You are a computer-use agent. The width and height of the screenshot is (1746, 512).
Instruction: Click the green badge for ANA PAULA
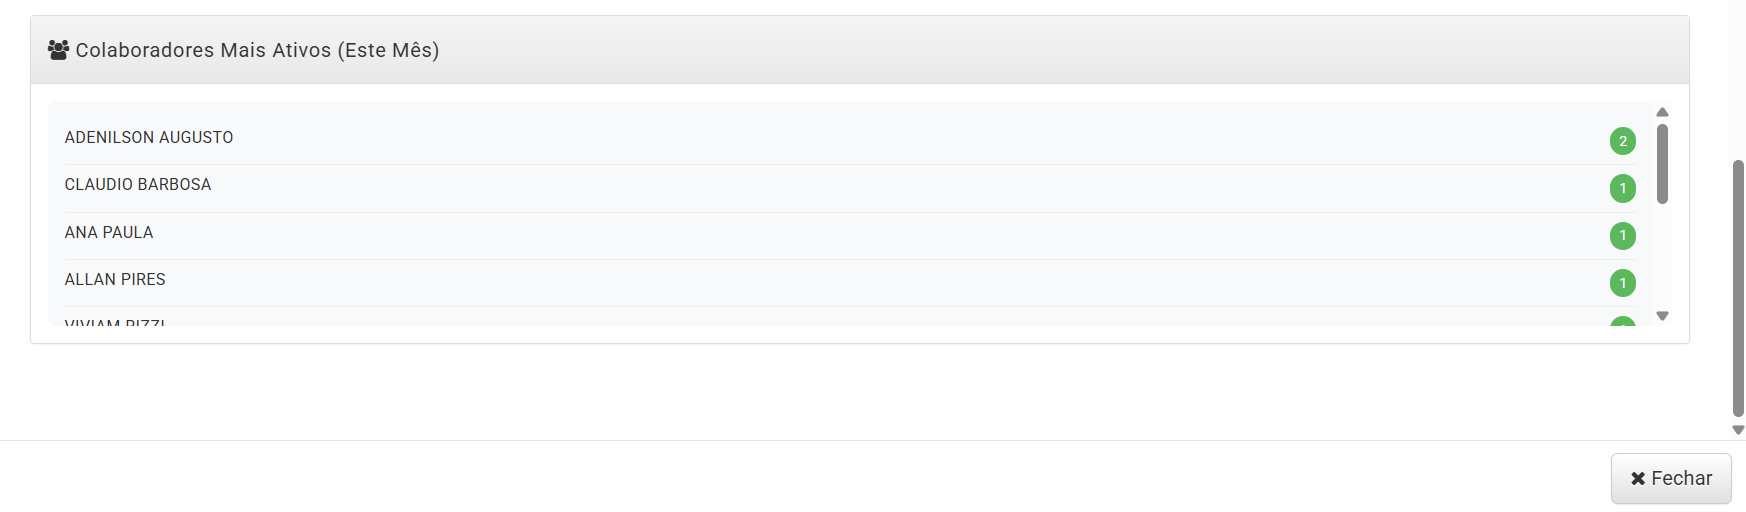[1622, 236]
